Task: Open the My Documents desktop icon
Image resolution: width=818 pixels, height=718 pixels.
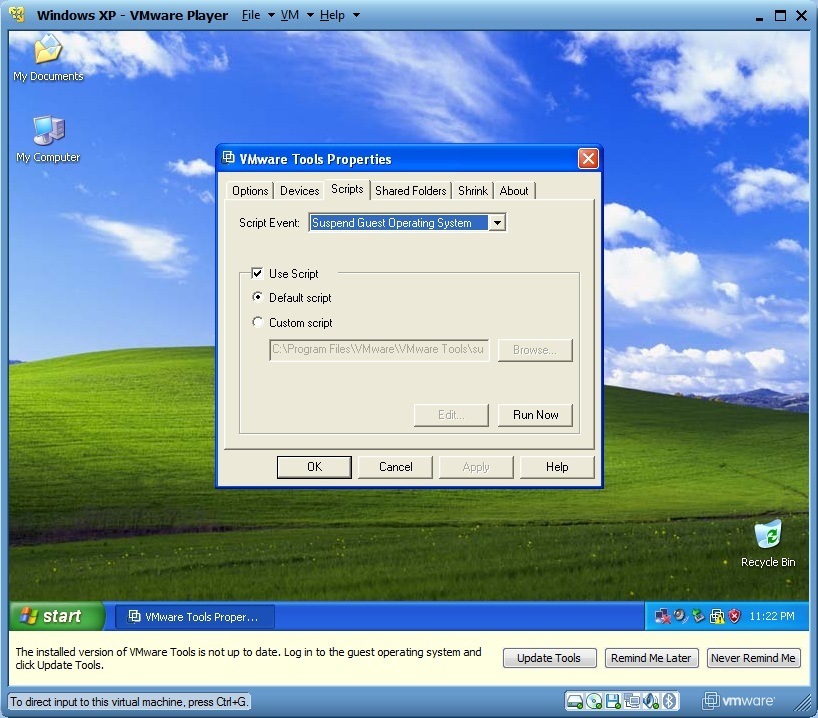Action: pyautogui.click(x=48, y=57)
